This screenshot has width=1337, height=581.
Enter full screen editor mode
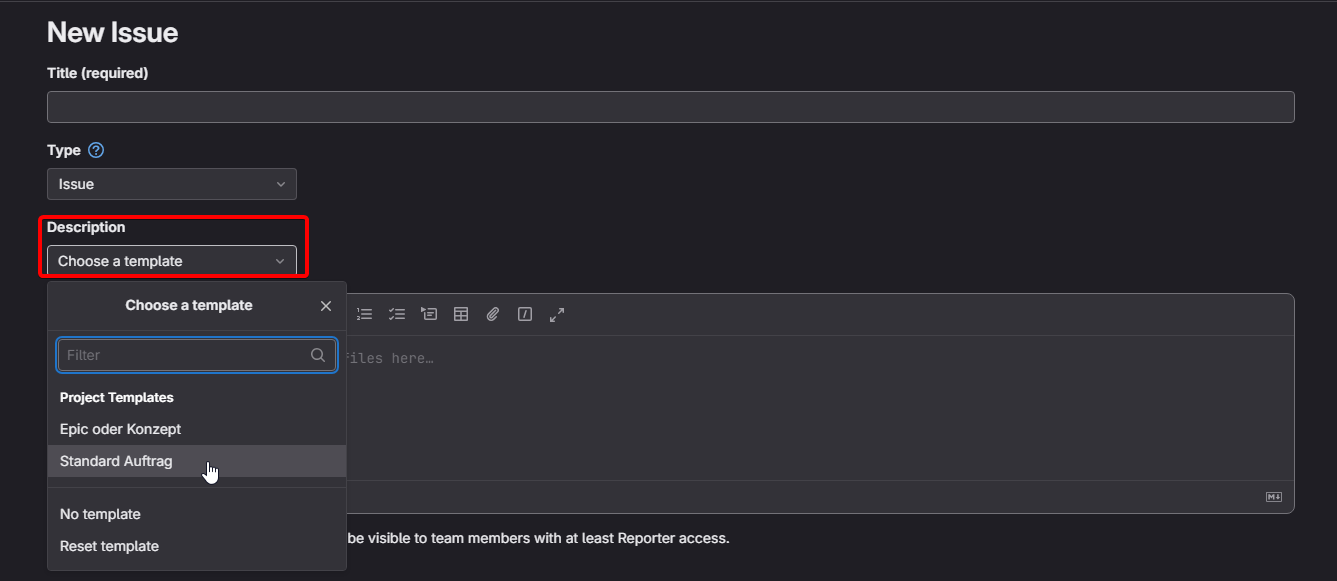(557, 314)
